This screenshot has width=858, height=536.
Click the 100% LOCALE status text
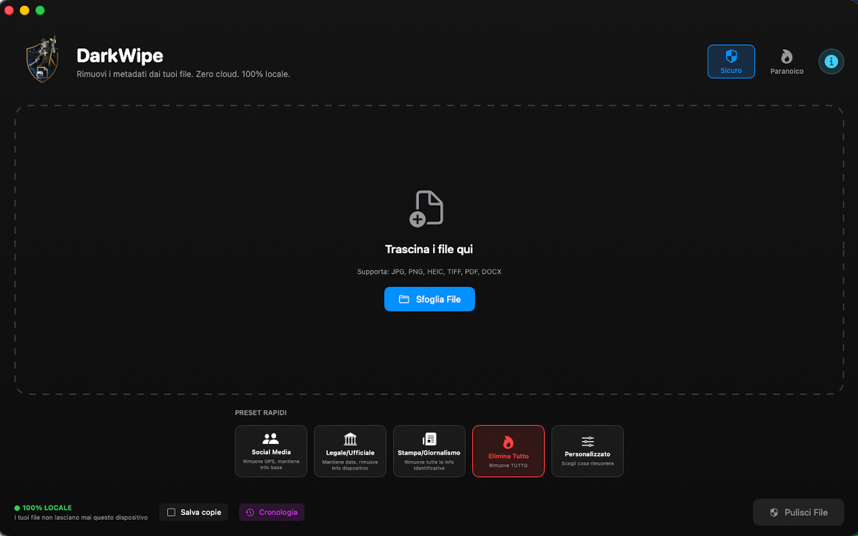pyautogui.click(x=47, y=508)
